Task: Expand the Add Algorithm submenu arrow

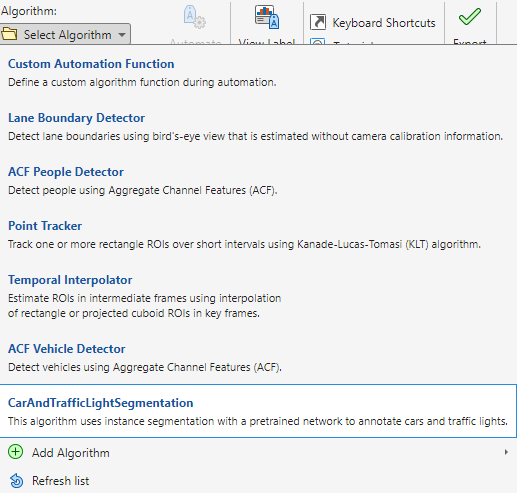Action: click(x=506, y=452)
